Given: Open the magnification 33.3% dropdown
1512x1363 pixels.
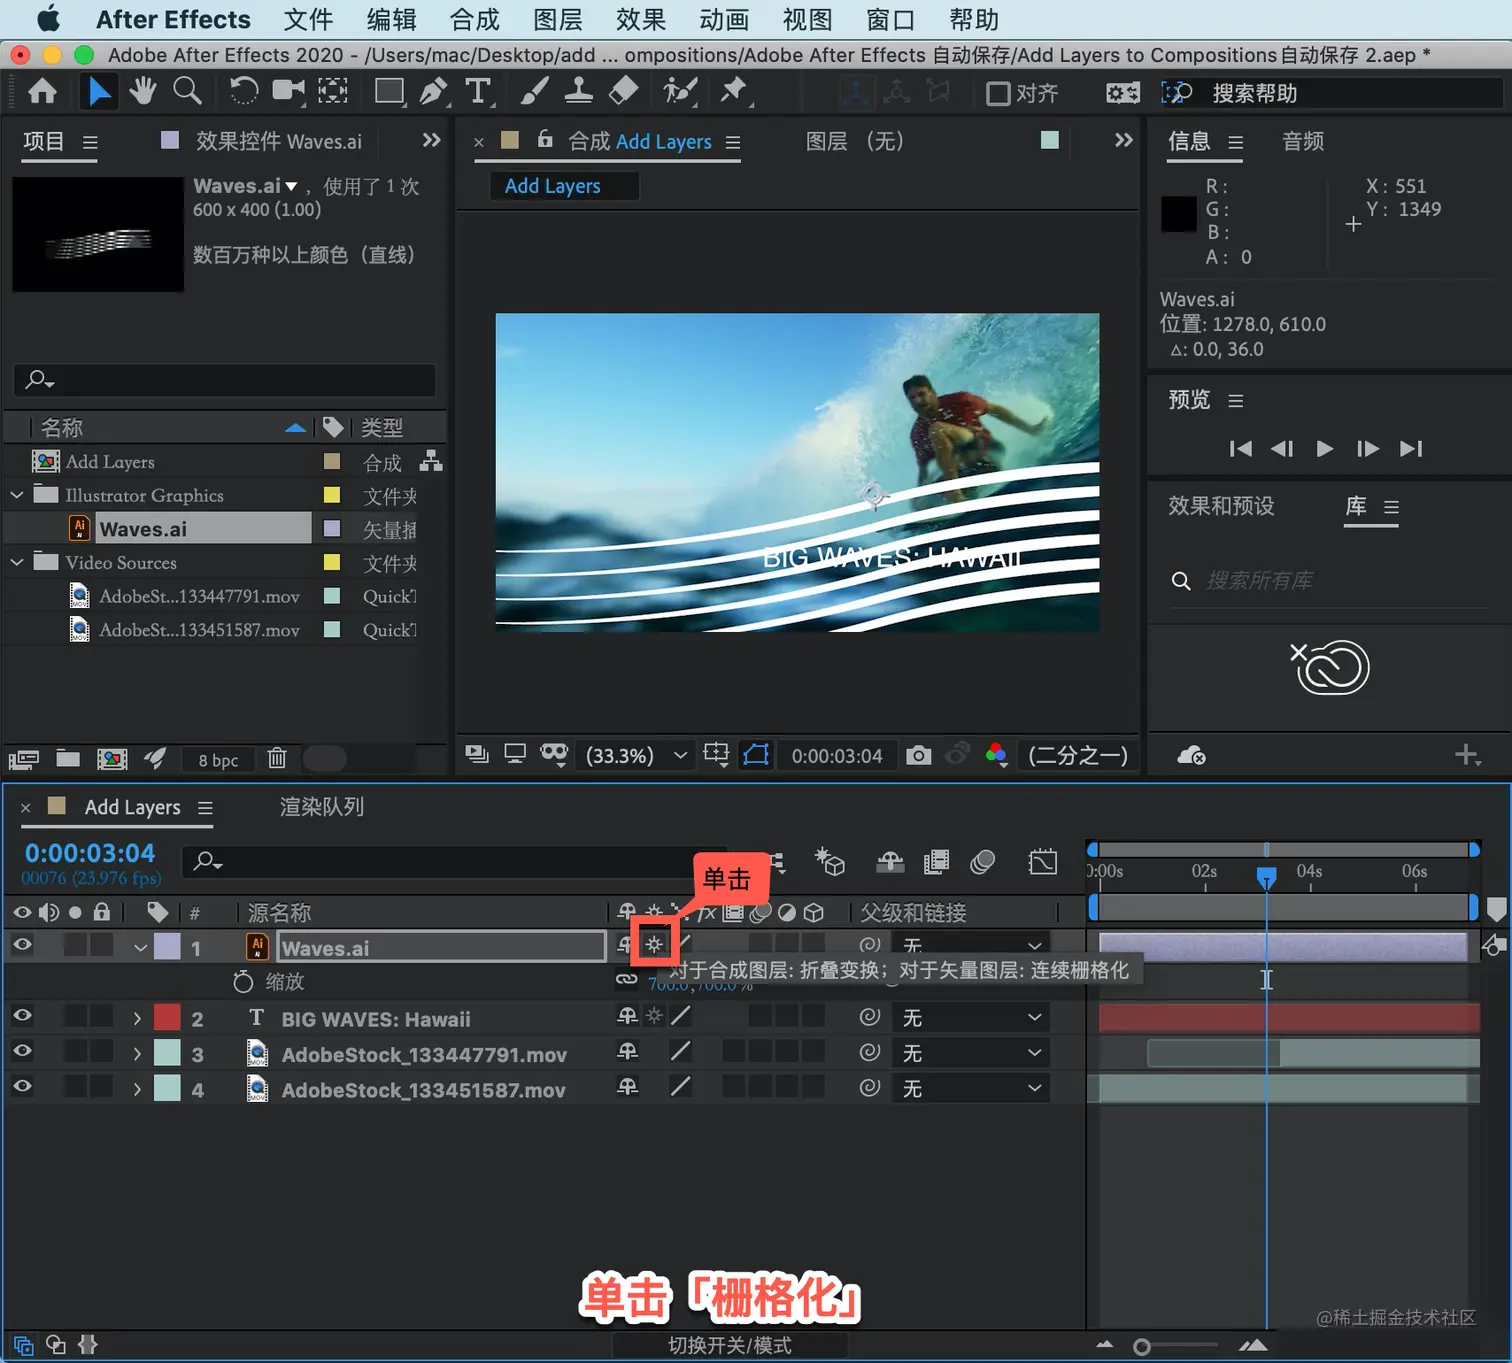Looking at the screenshot, I should (637, 755).
